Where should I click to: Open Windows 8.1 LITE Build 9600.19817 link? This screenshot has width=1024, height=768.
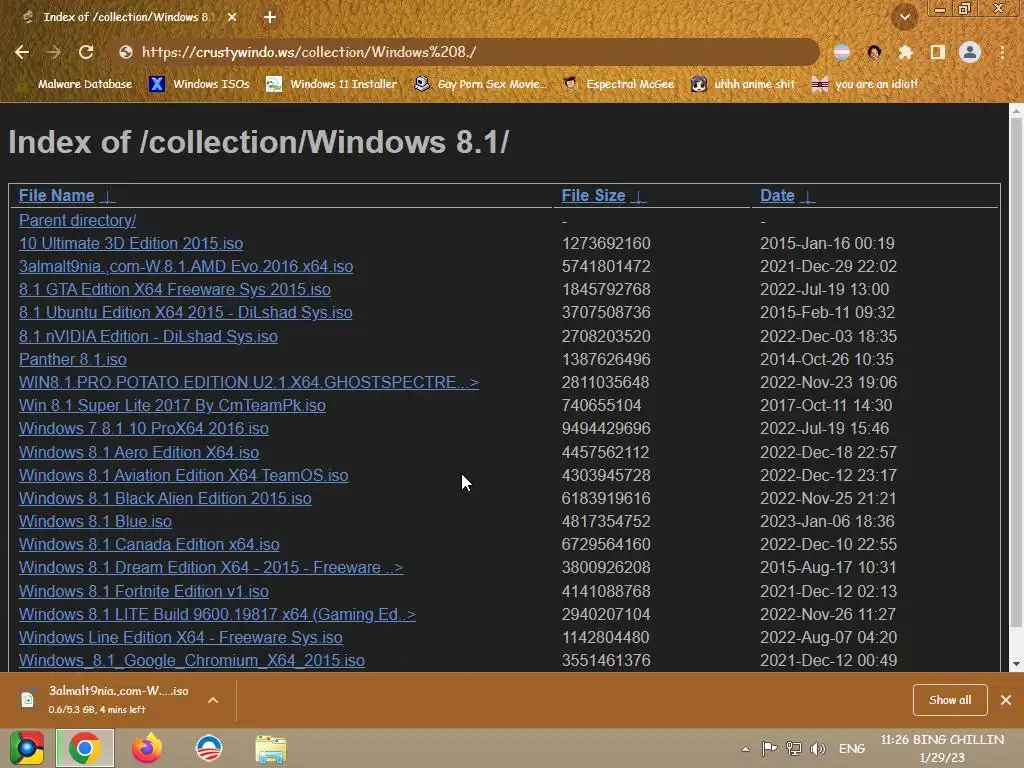[x=217, y=615]
